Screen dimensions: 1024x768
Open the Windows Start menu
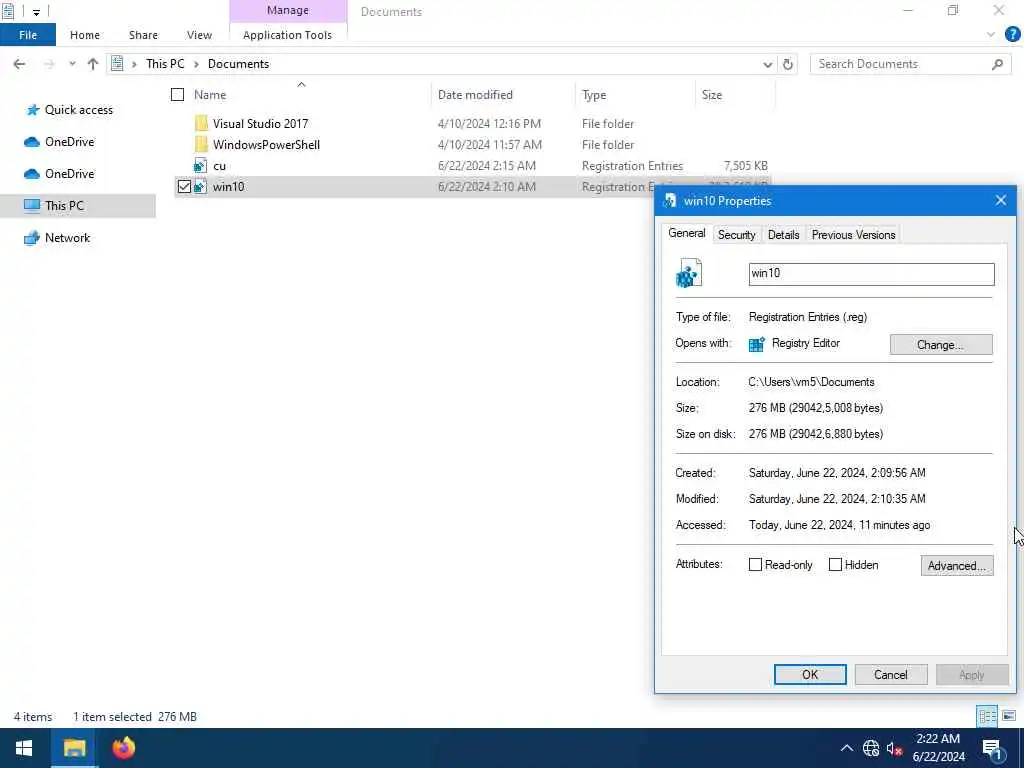click(24, 748)
